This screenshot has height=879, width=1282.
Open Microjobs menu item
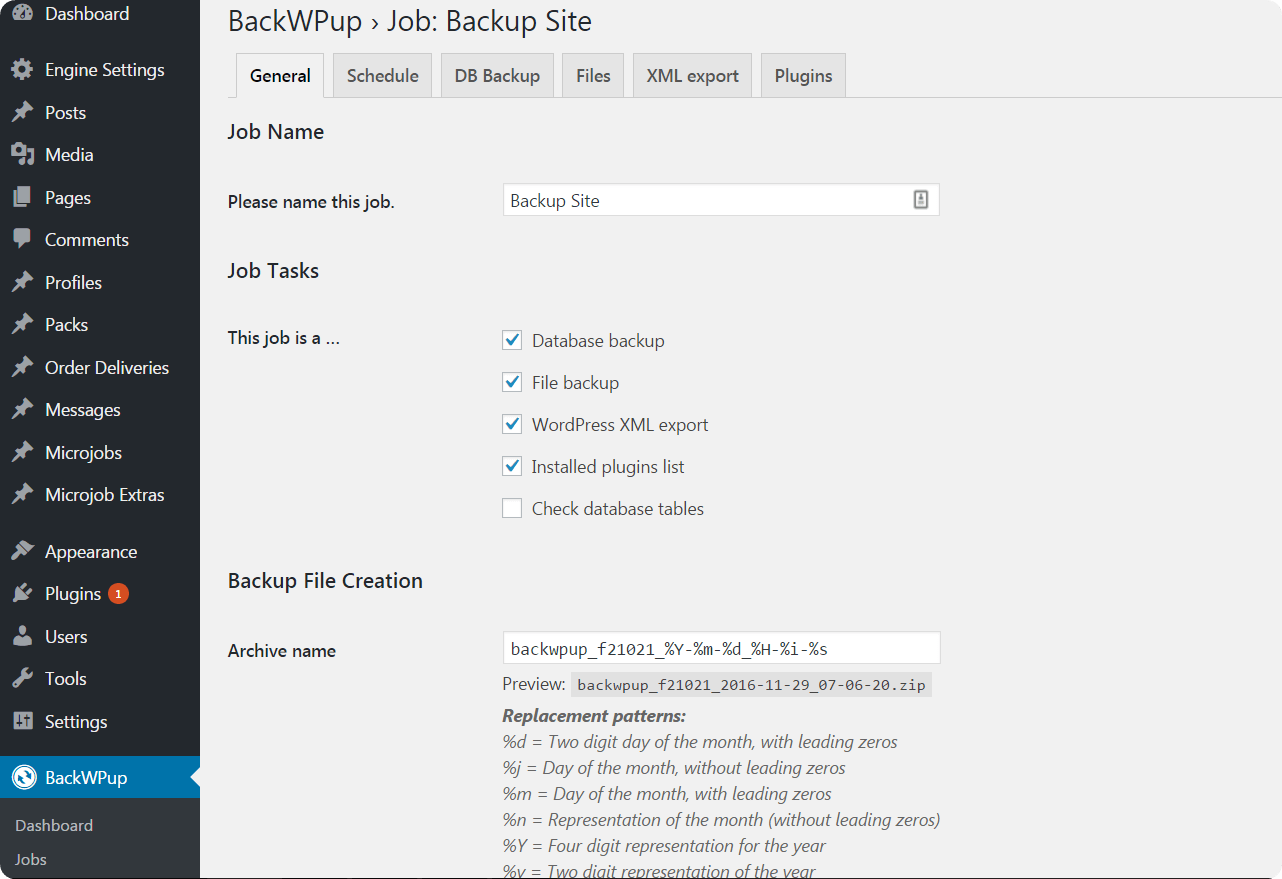(100, 452)
